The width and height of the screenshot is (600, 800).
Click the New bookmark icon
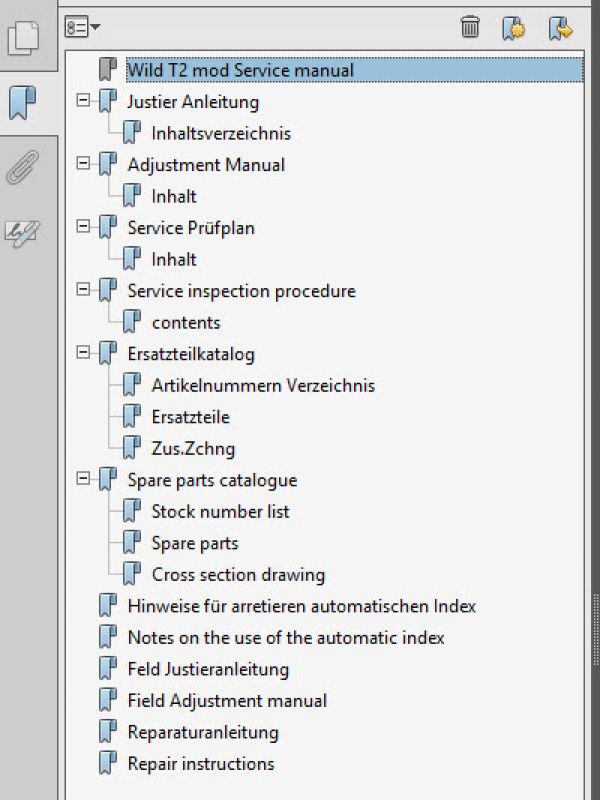(513, 28)
